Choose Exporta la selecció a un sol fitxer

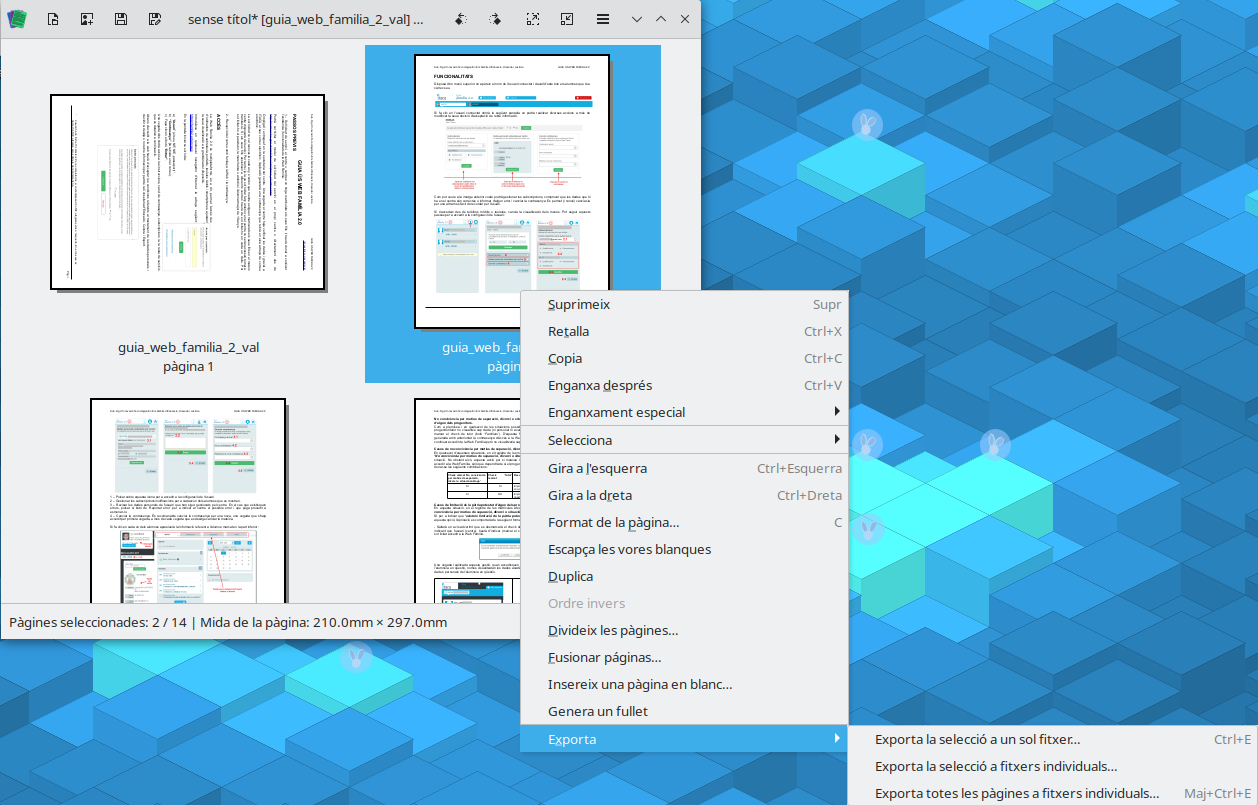coord(977,740)
